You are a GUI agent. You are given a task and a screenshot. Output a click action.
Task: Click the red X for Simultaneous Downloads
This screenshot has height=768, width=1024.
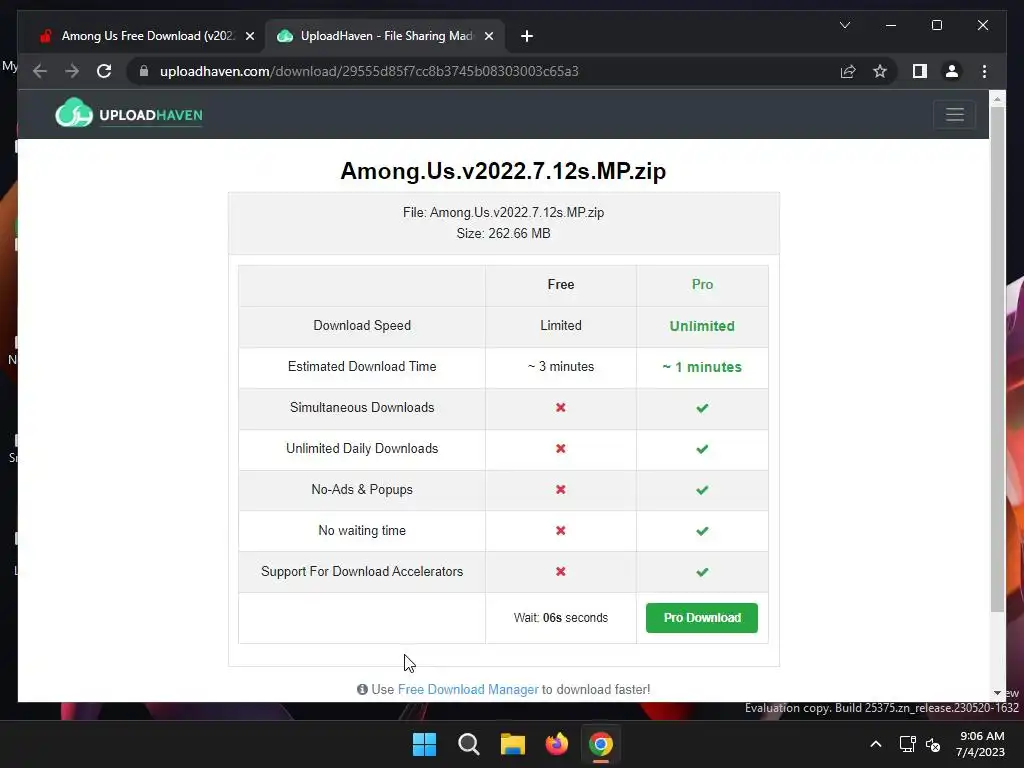(x=560, y=408)
